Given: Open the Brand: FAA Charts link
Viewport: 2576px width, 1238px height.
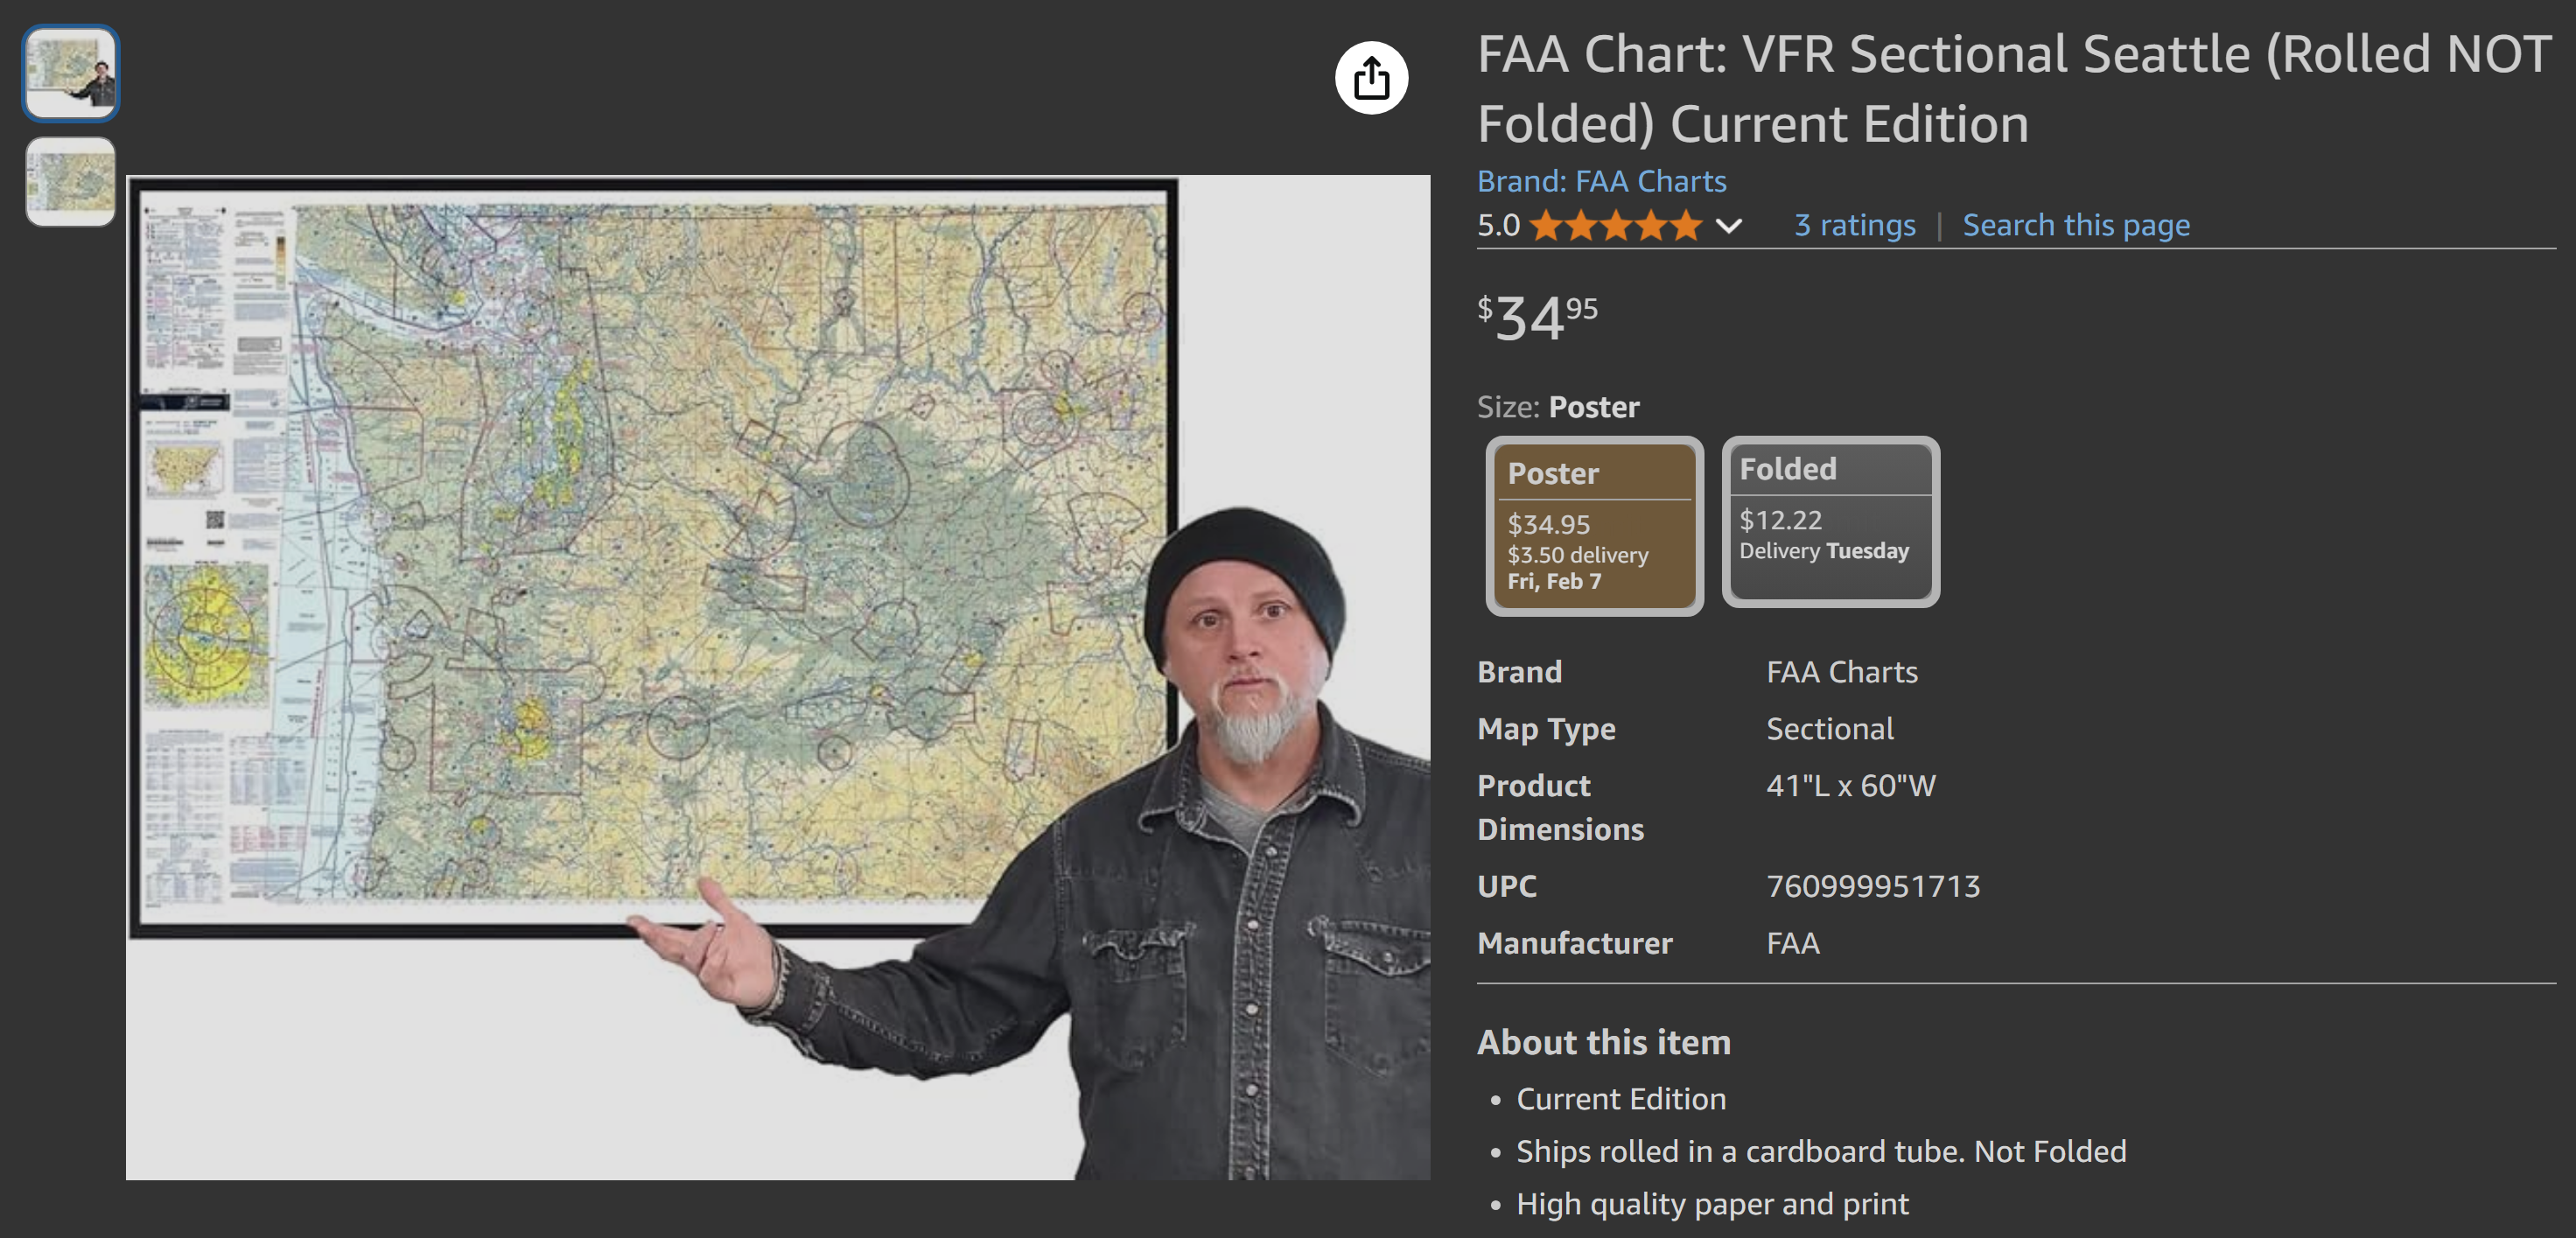Looking at the screenshot, I should point(1601,181).
